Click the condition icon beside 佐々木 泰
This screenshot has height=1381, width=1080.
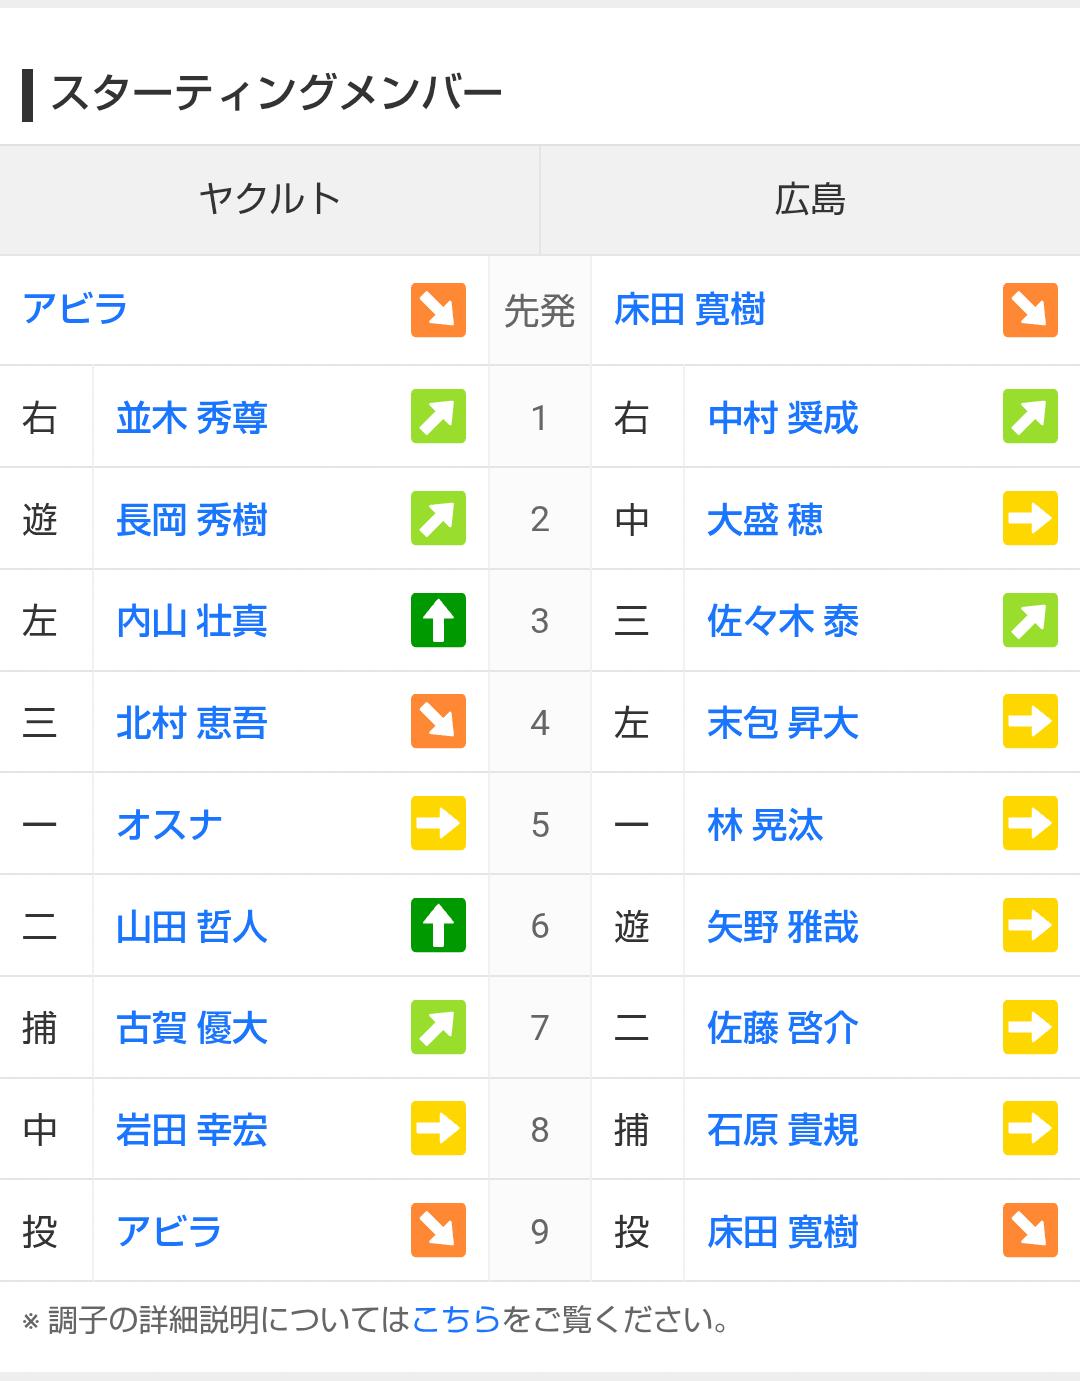coord(1030,620)
